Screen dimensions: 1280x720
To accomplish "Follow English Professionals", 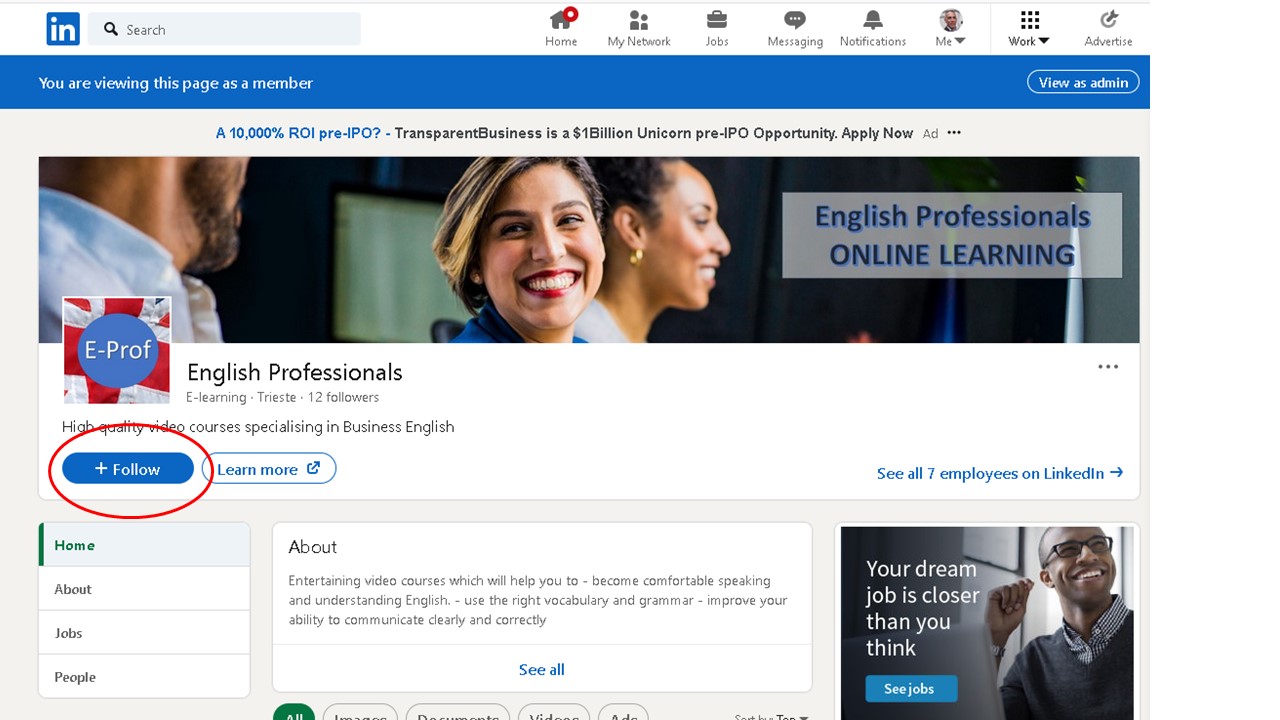I will (x=128, y=468).
